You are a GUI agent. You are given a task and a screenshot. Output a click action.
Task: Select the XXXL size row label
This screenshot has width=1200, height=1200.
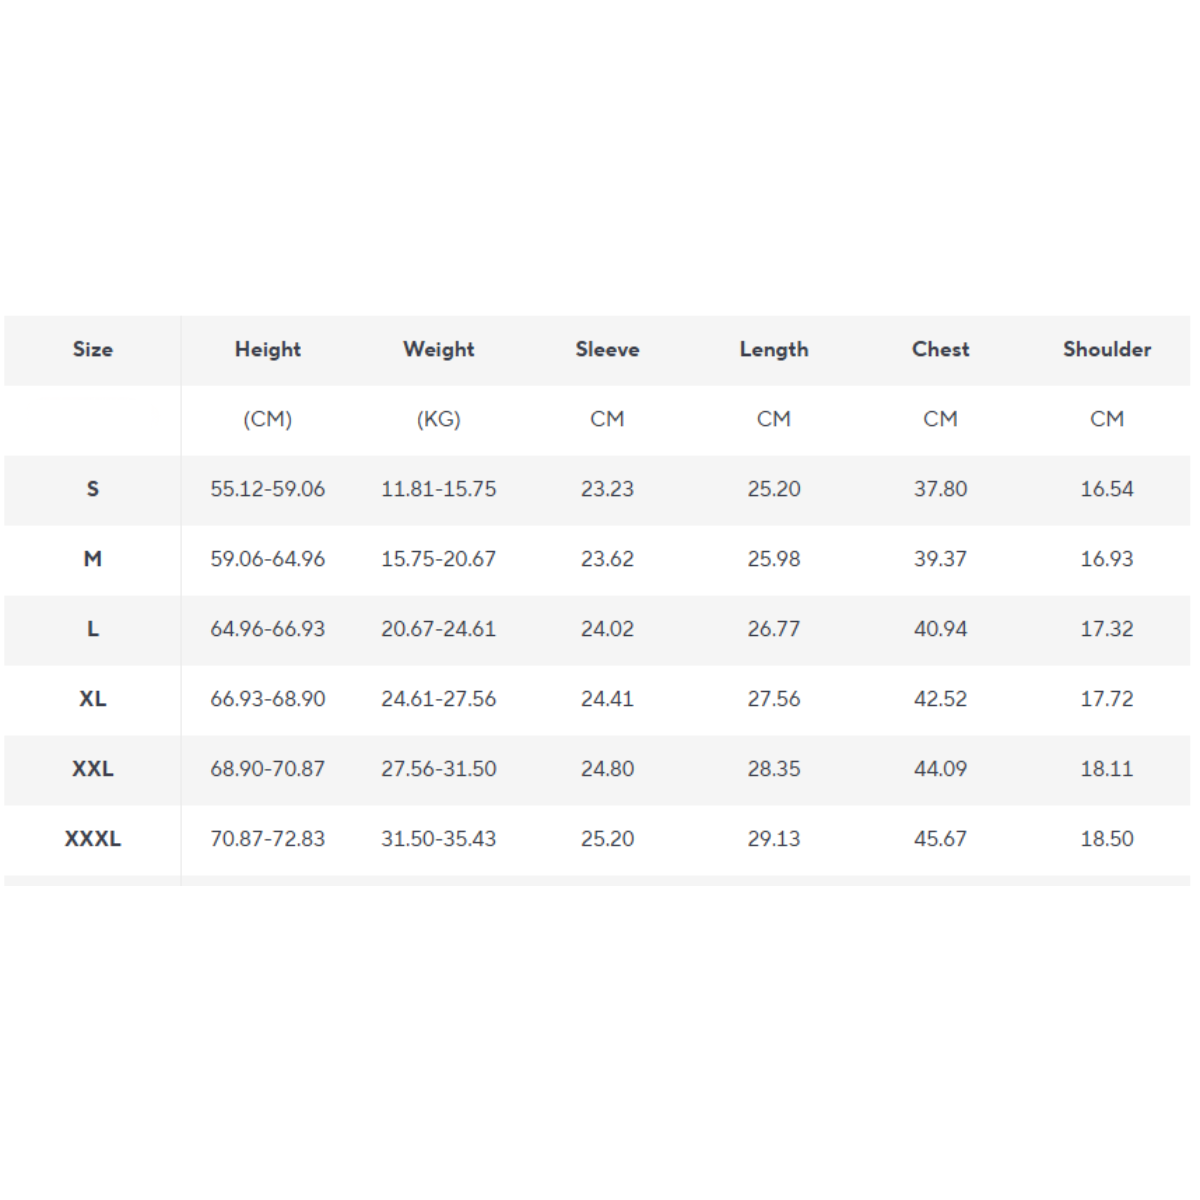coord(92,839)
